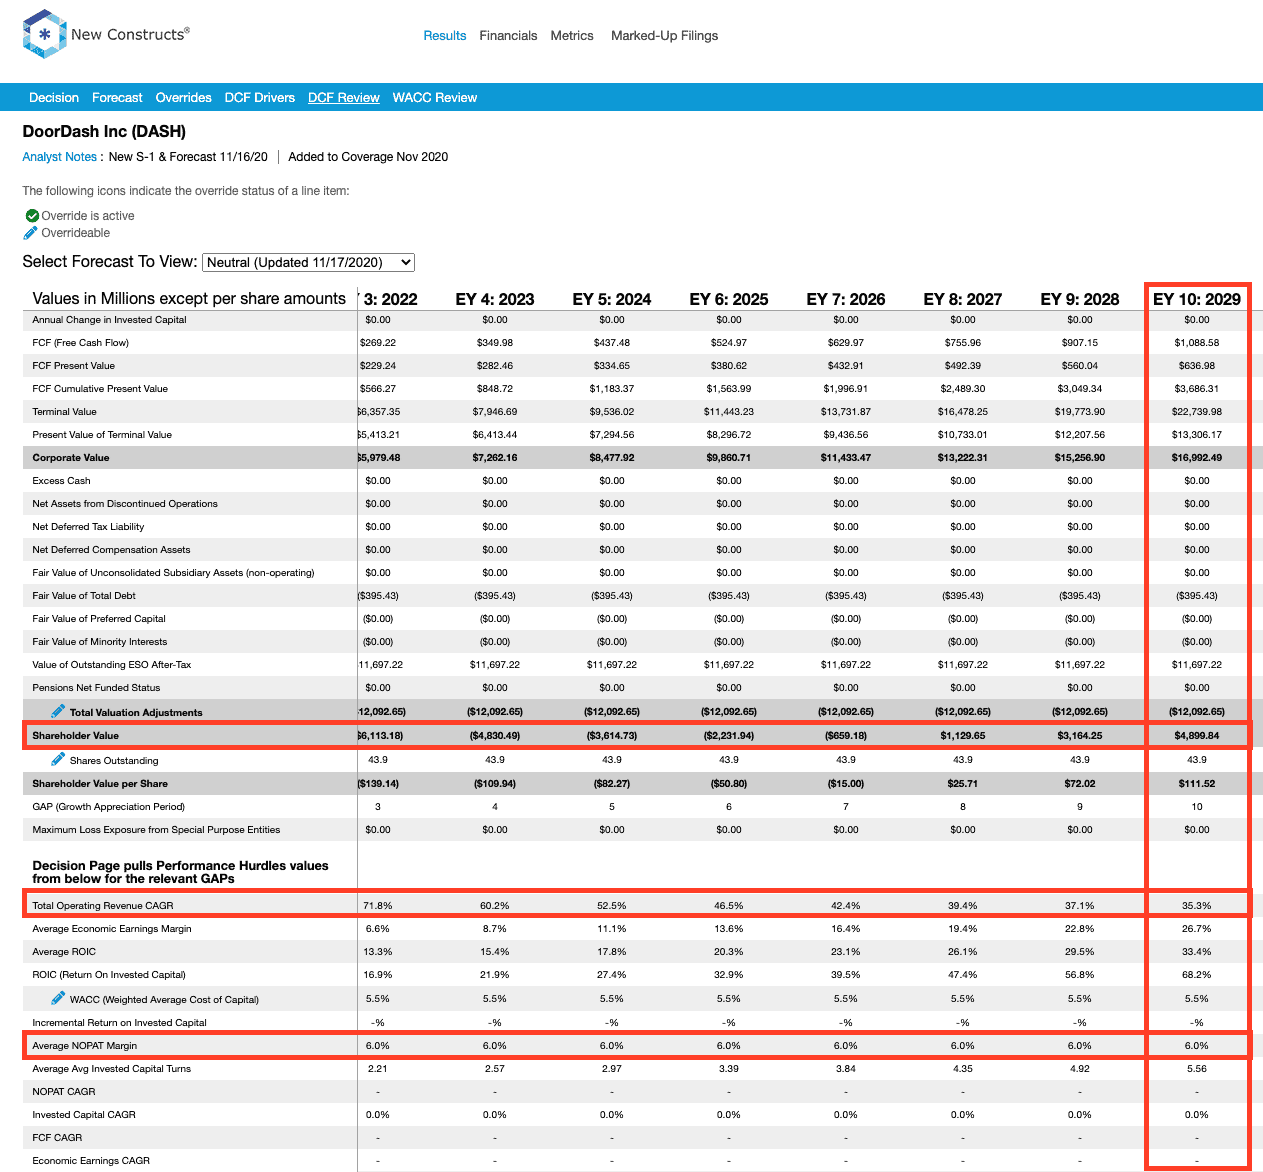The width and height of the screenshot is (1263, 1172).
Task: Click pencil icon beside Total Valuation Adjustments
Action: click(x=58, y=711)
